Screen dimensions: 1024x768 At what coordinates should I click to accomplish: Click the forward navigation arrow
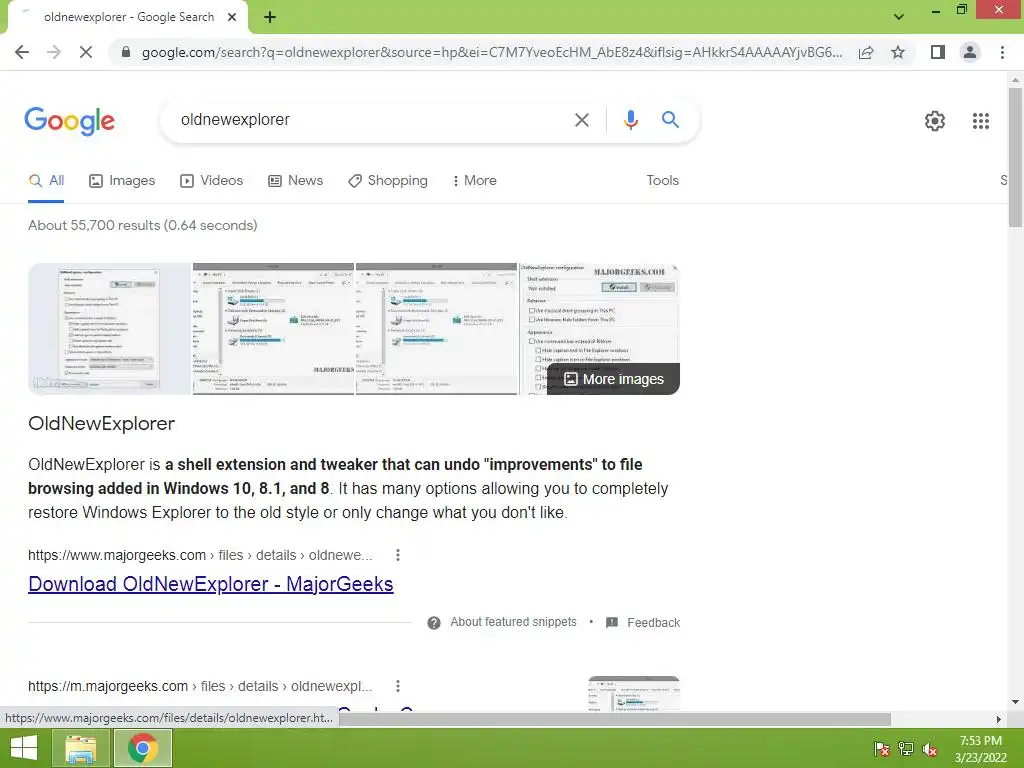[x=54, y=52]
